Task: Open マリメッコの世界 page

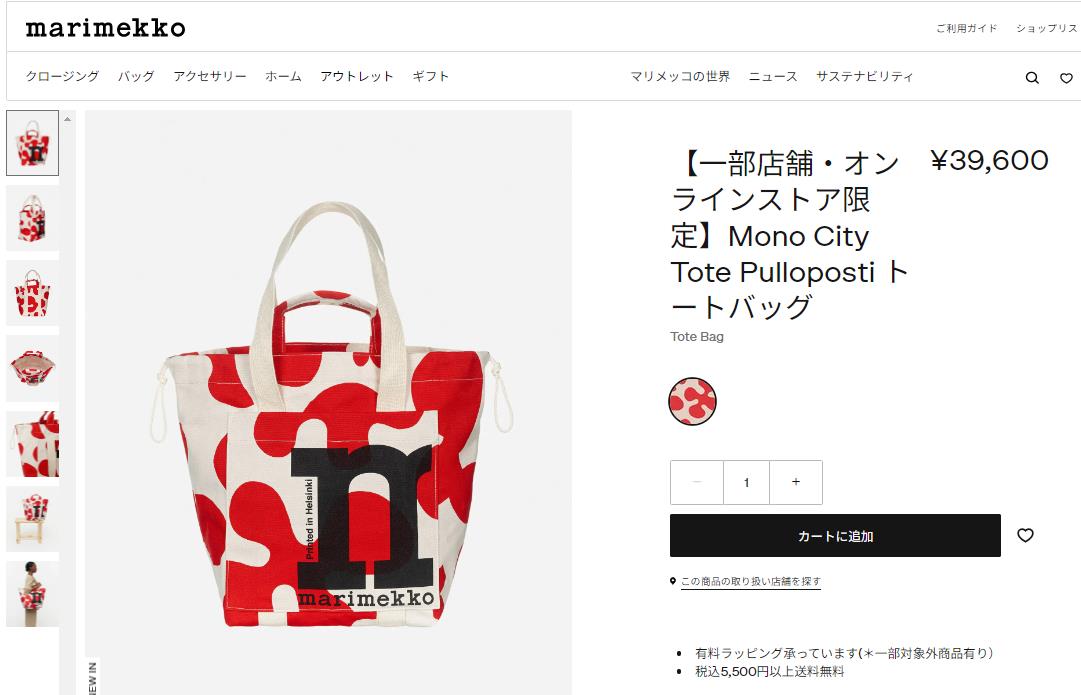Action: coord(680,76)
